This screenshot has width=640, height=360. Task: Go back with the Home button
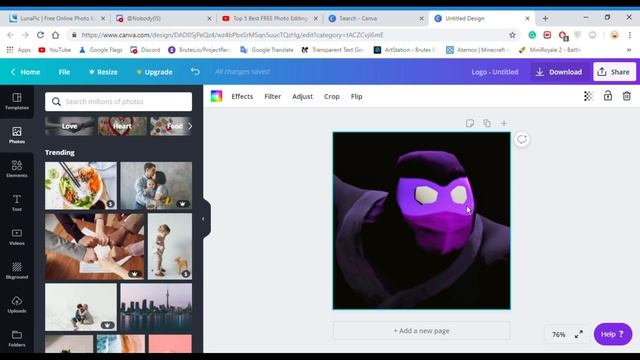coord(25,72)
